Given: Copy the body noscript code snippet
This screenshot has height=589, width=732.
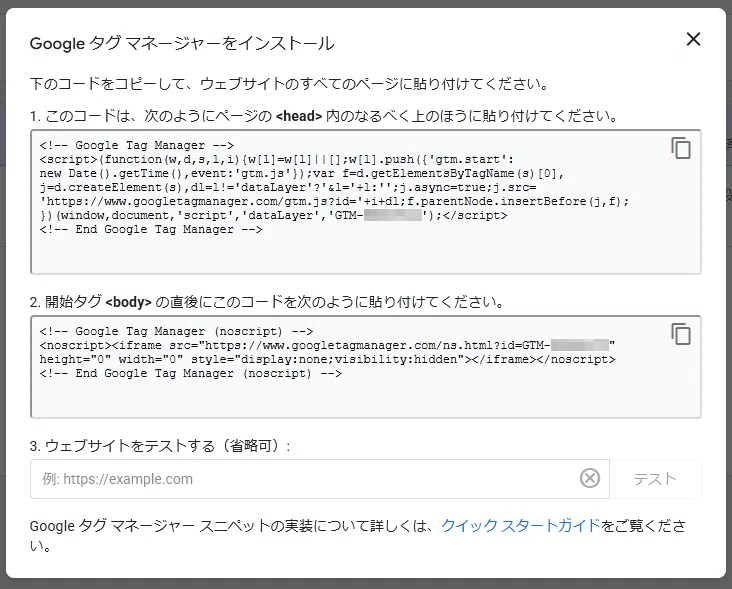Looking at the screenshot, I should tap(681, 334).
